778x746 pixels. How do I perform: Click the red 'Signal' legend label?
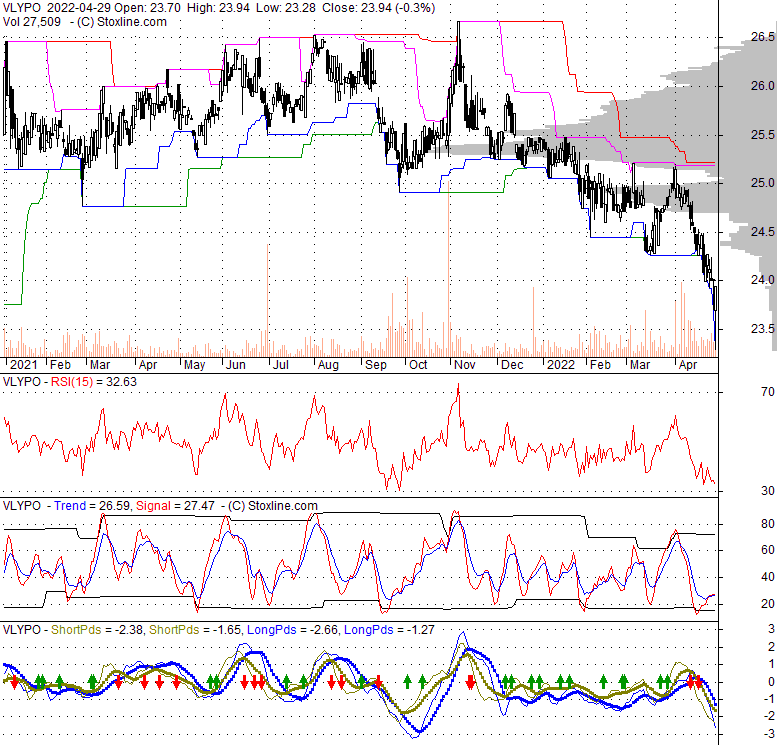[x=153, y=506]
